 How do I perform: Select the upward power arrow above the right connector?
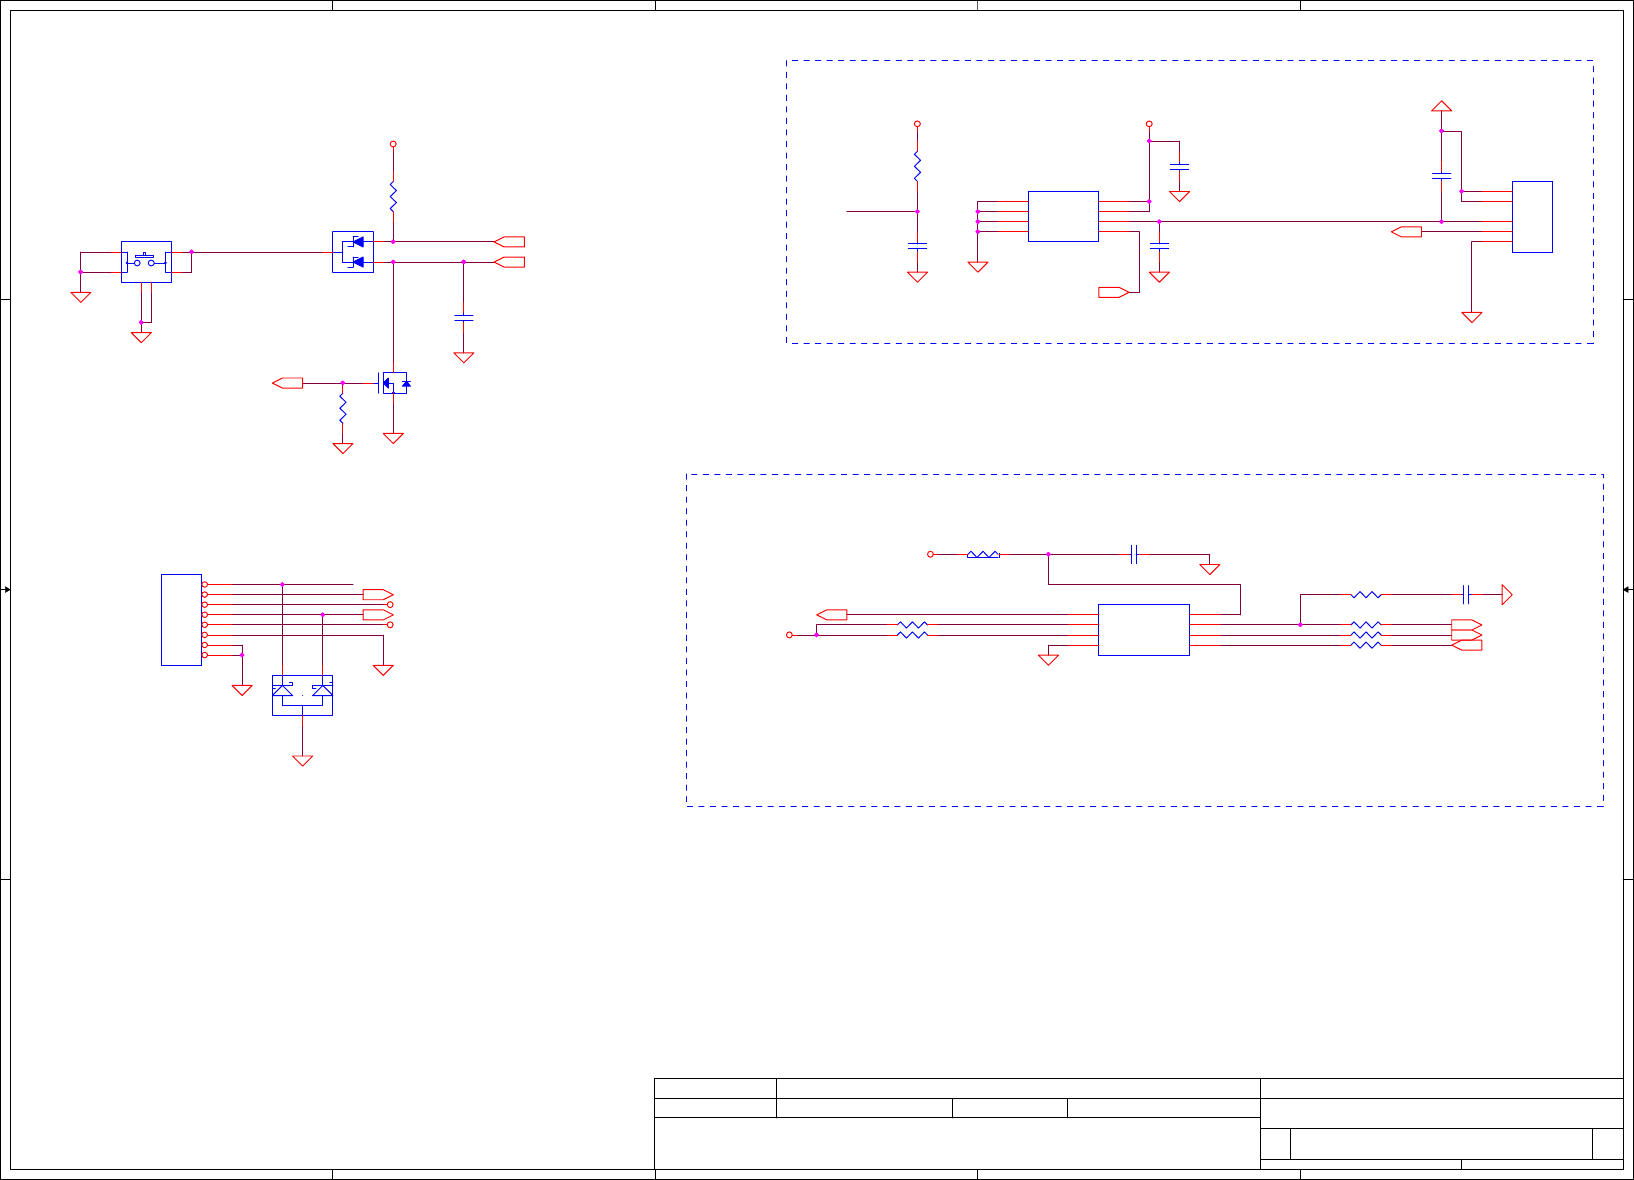[x=1441, y=106]
